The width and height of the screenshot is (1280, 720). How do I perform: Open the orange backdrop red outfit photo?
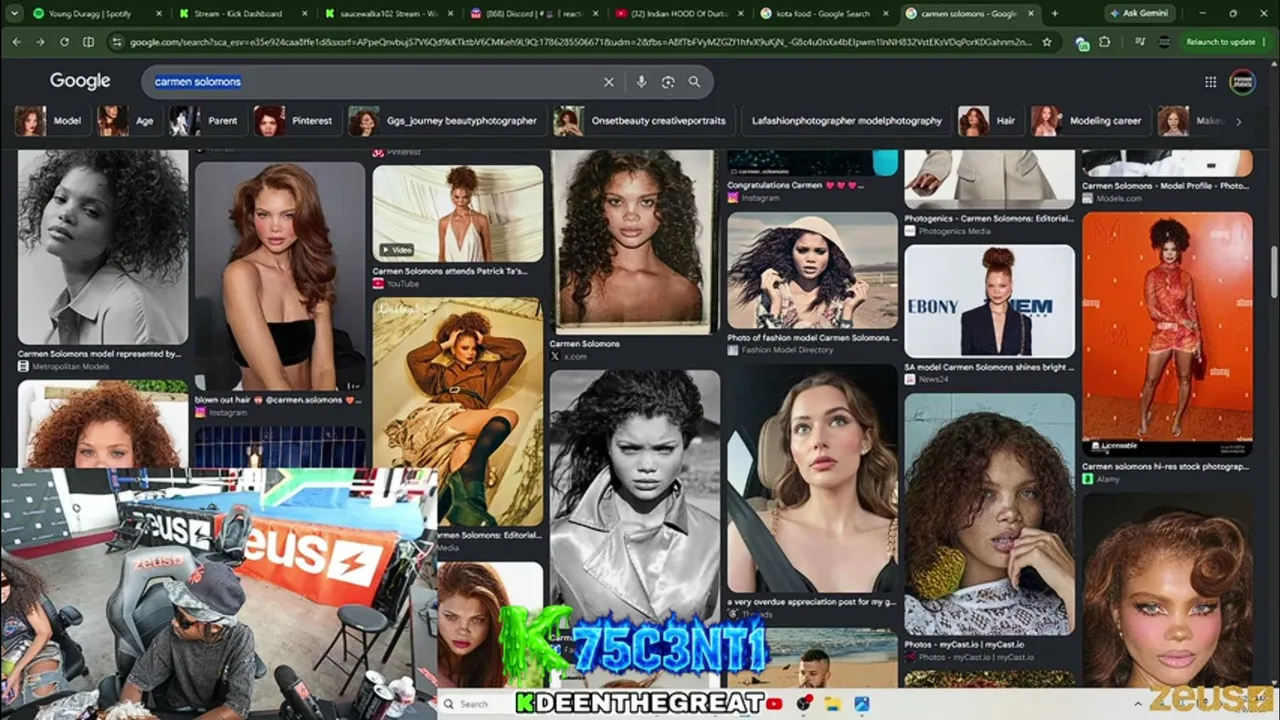[x=1167, y=334]
